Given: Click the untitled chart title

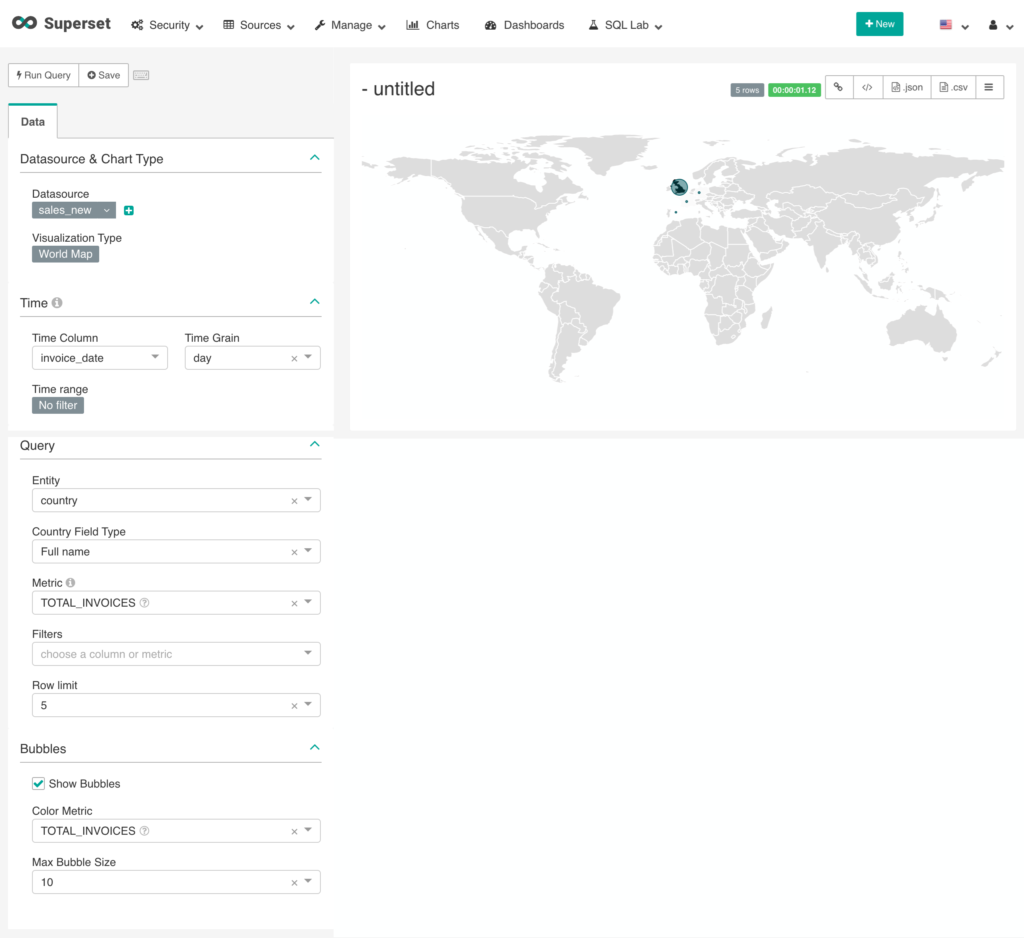Looking at the screenshot, I should [x=398, y=89].
